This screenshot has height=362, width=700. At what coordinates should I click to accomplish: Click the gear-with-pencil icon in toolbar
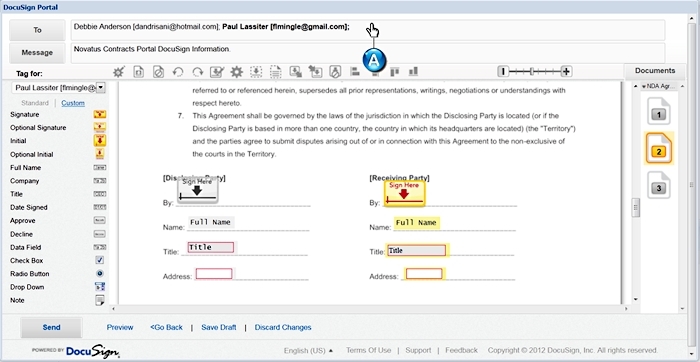coord(118,72)
